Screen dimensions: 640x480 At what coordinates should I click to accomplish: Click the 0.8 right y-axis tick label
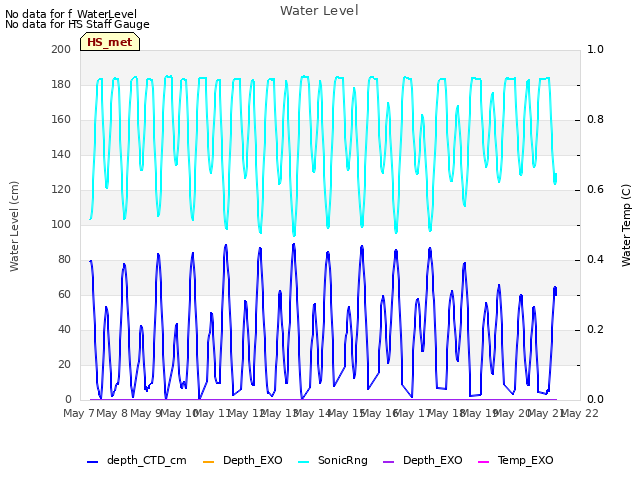595,120
